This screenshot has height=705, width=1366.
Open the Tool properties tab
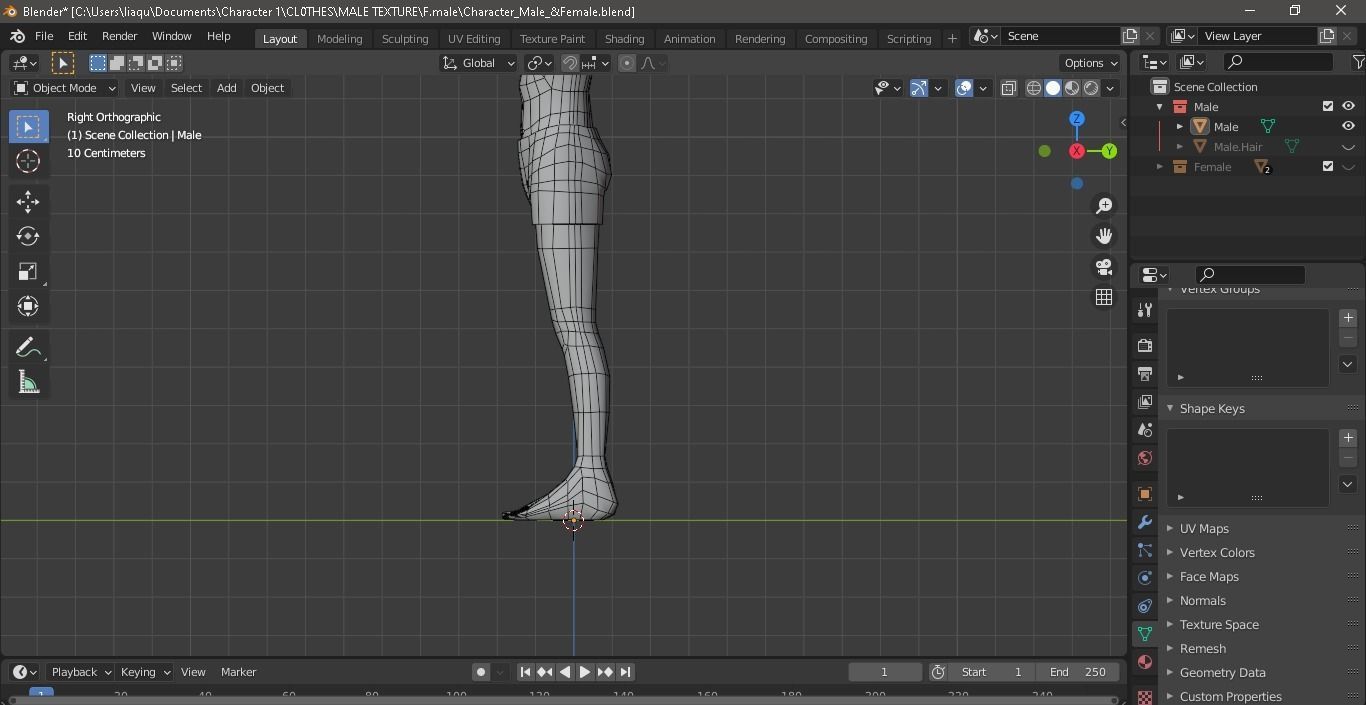1145,310
